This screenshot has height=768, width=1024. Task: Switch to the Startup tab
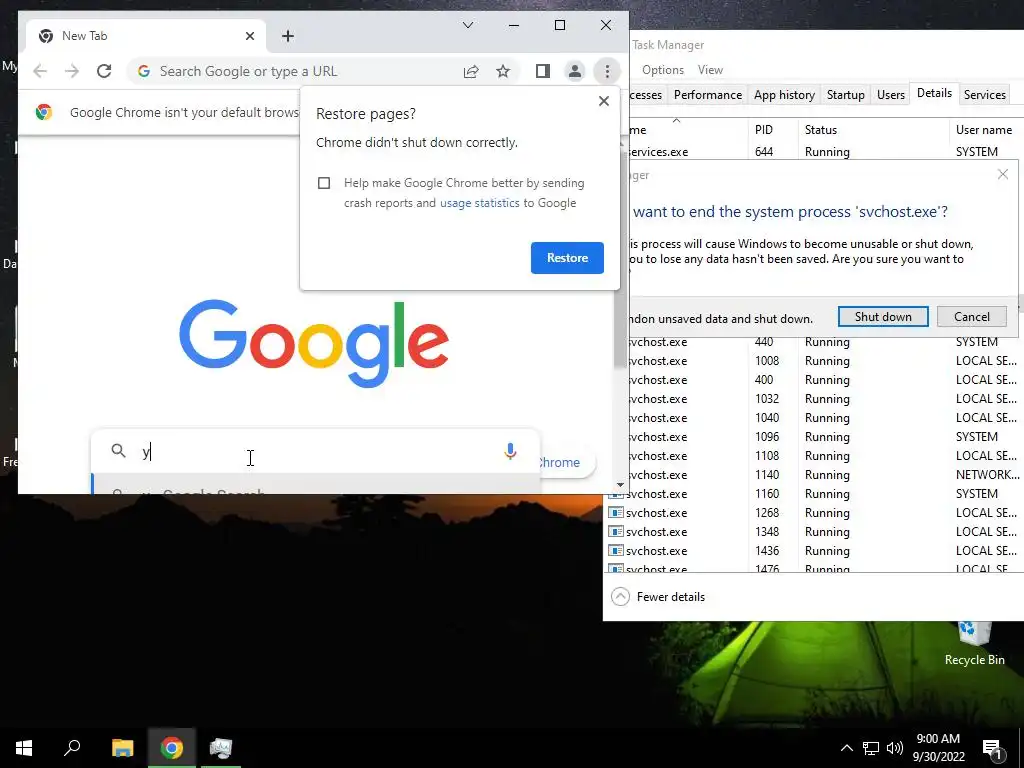pyautogui.click(x=845, y=95)
